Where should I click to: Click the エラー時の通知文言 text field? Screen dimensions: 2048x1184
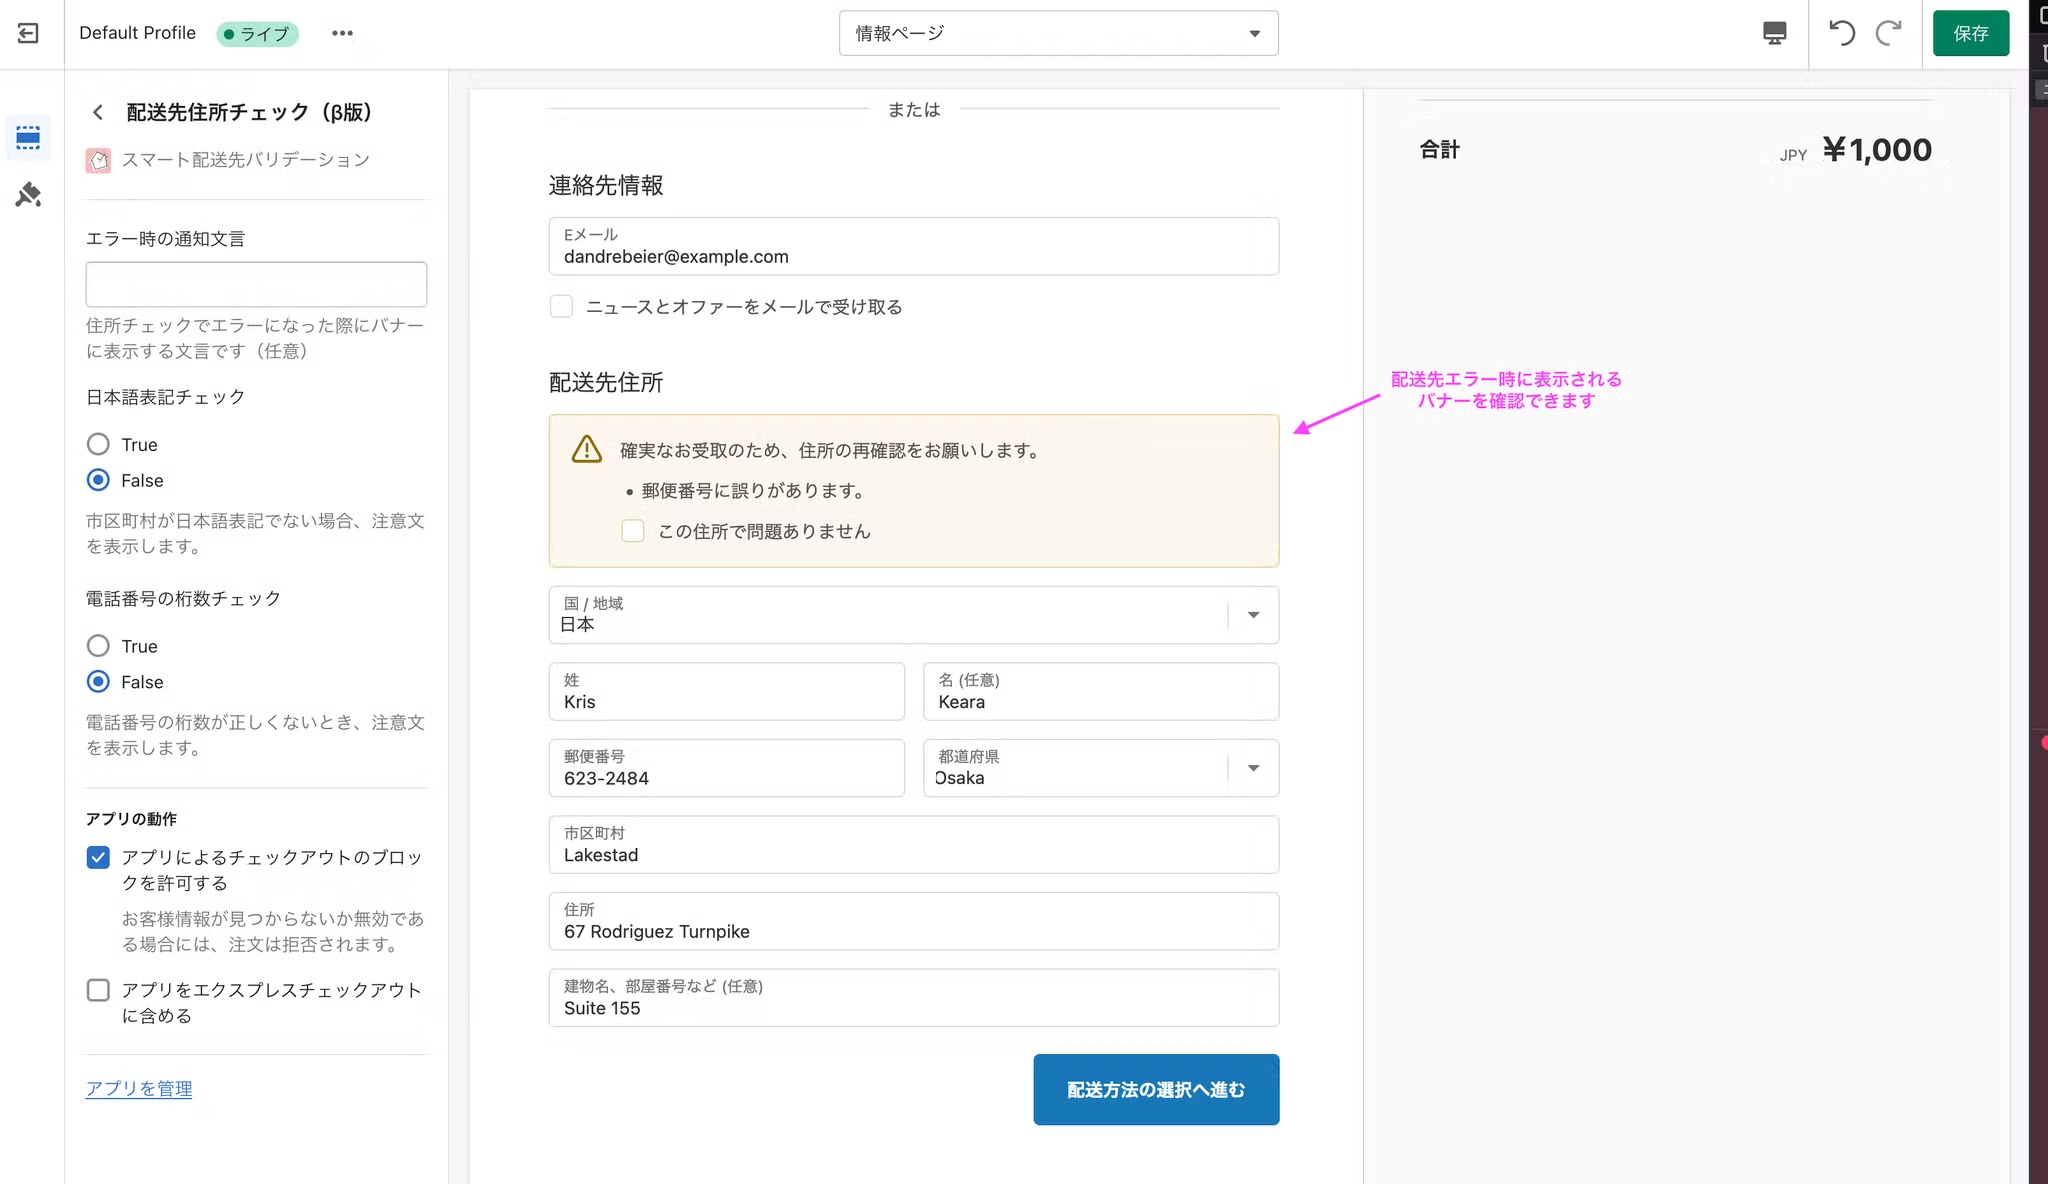[256, 284]
